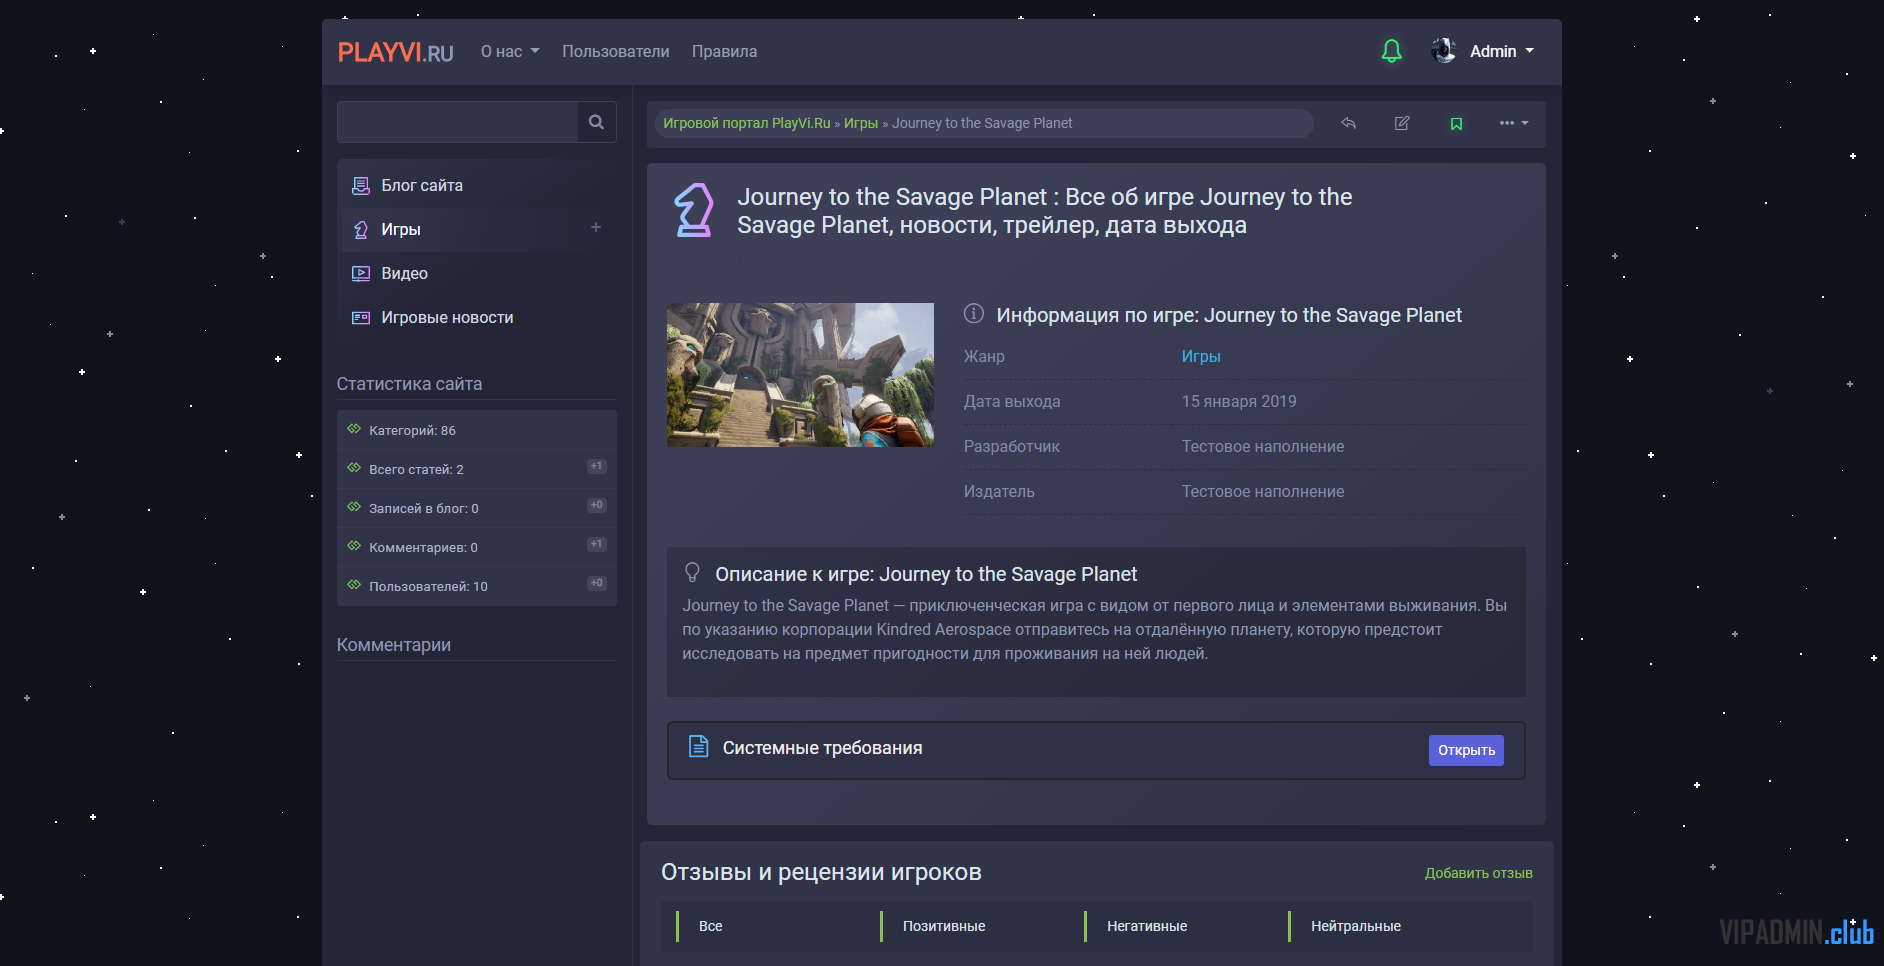
Task: Click the Всего статей: 2 statistics row
Action: click(477, 469)
